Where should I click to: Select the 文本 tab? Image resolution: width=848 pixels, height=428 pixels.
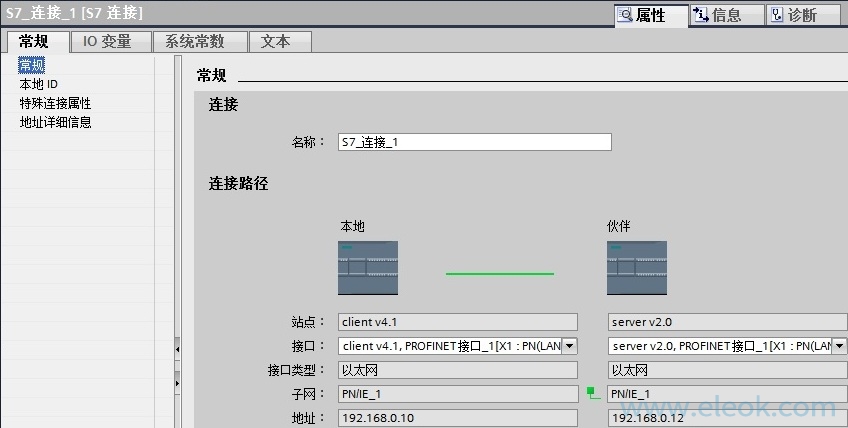tap(275, 41)
